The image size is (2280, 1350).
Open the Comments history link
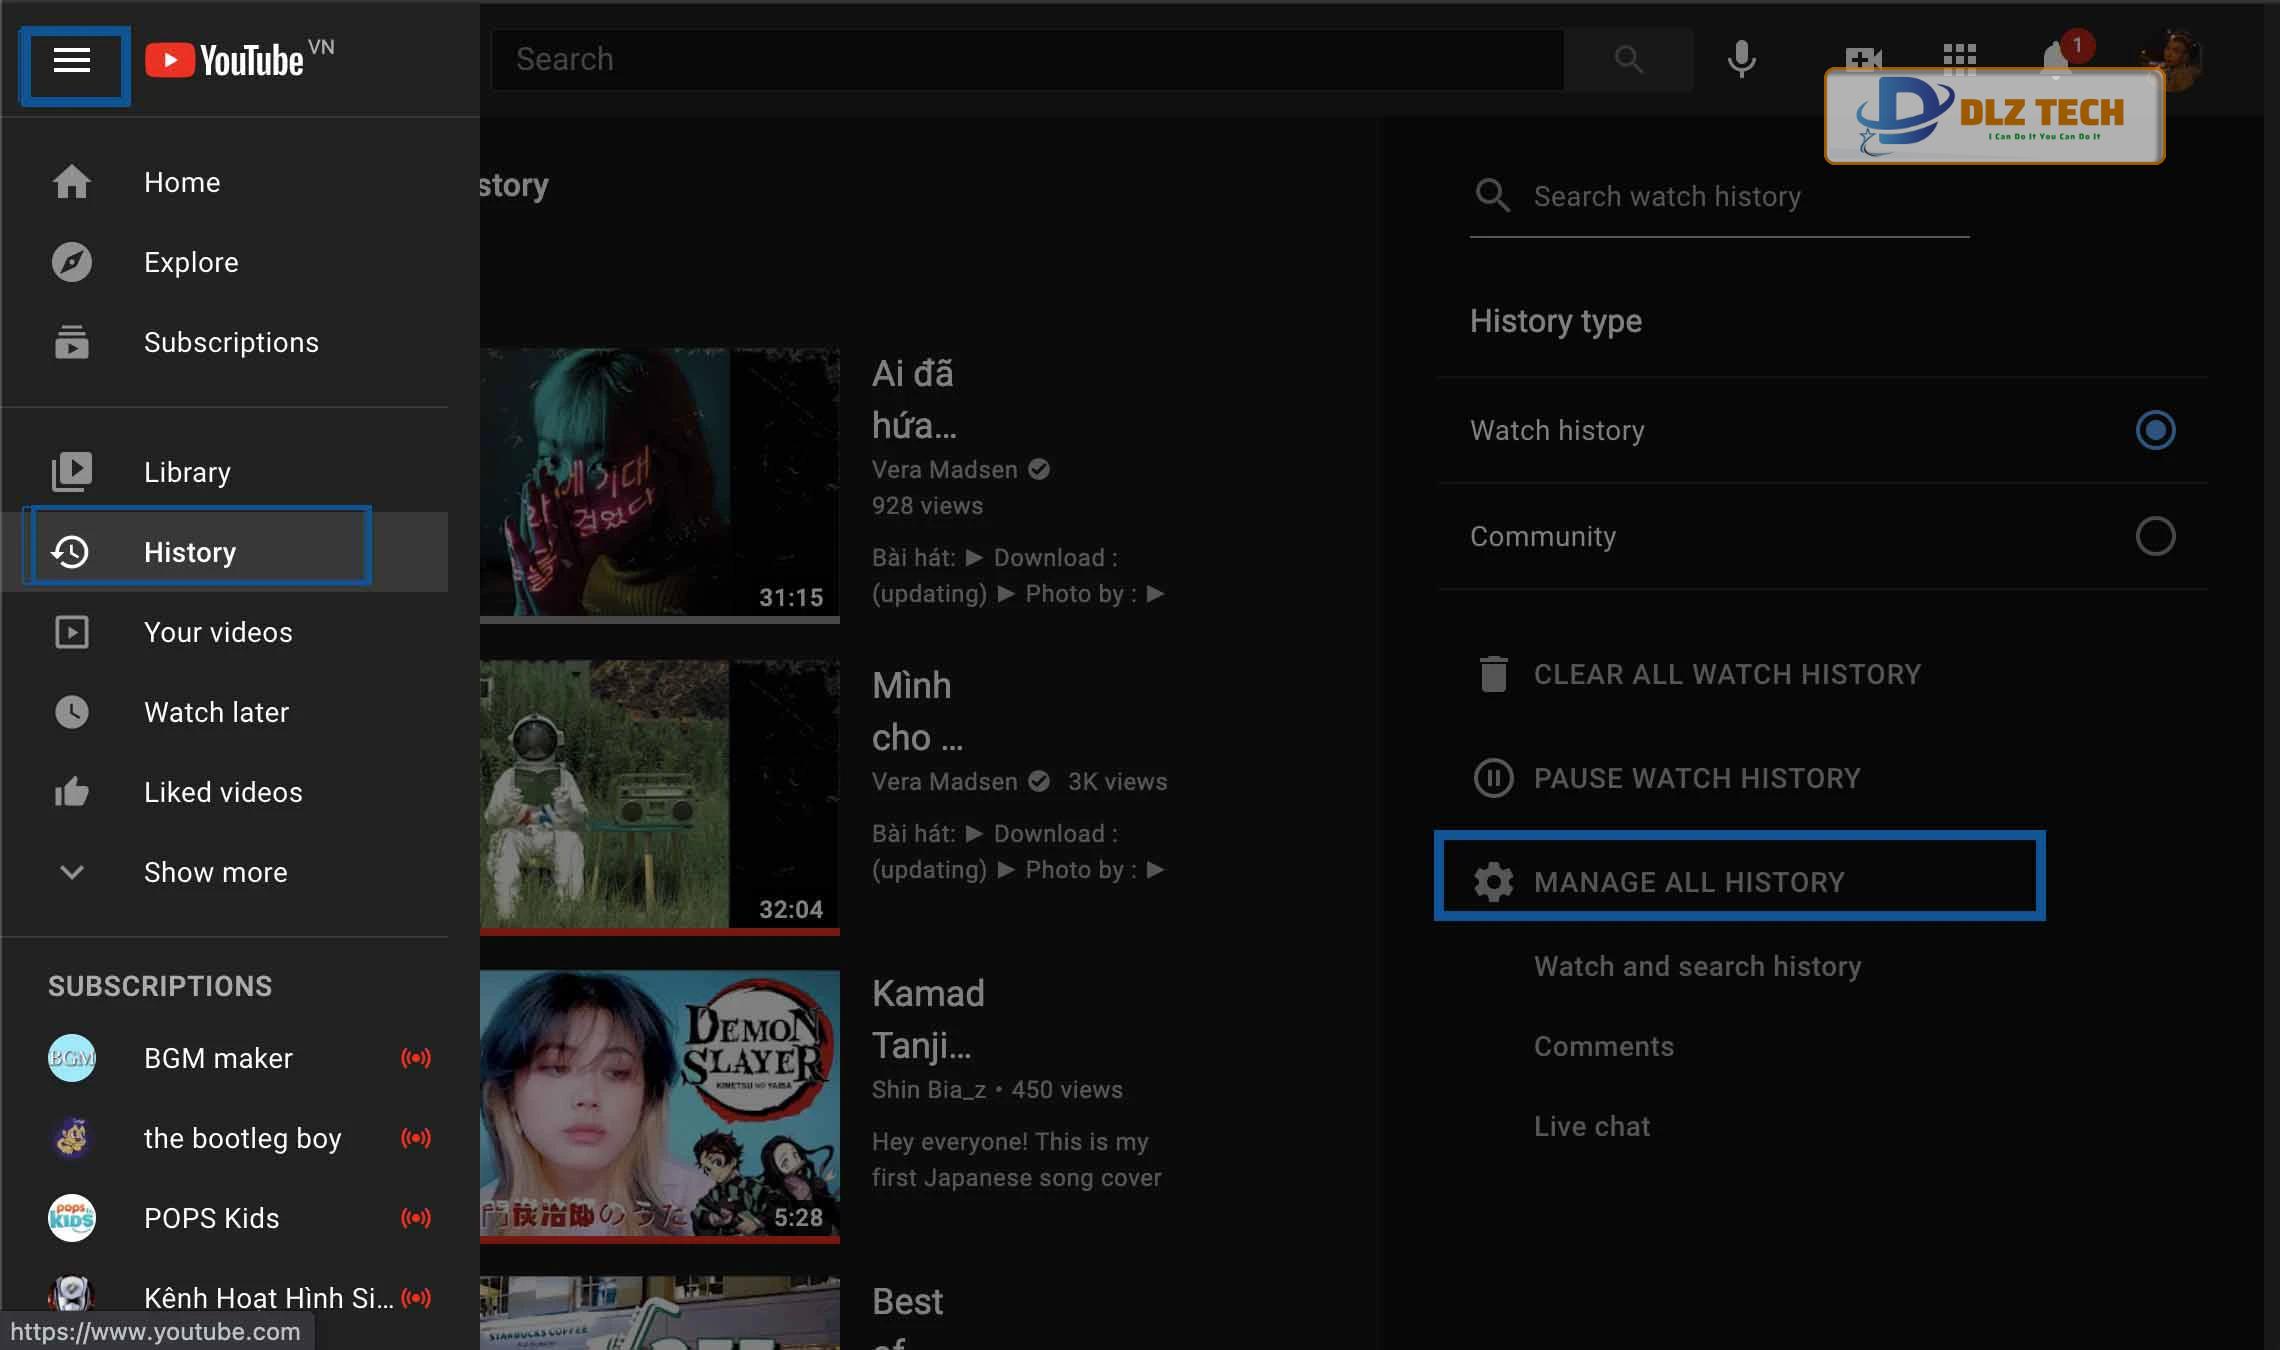[x=1604, y=1046]
